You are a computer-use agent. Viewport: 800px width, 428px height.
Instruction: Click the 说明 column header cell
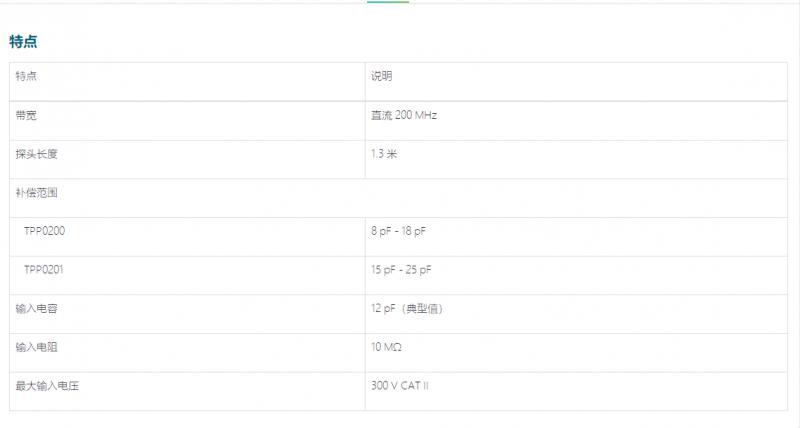pyautogui.click(x=382, y=77)
